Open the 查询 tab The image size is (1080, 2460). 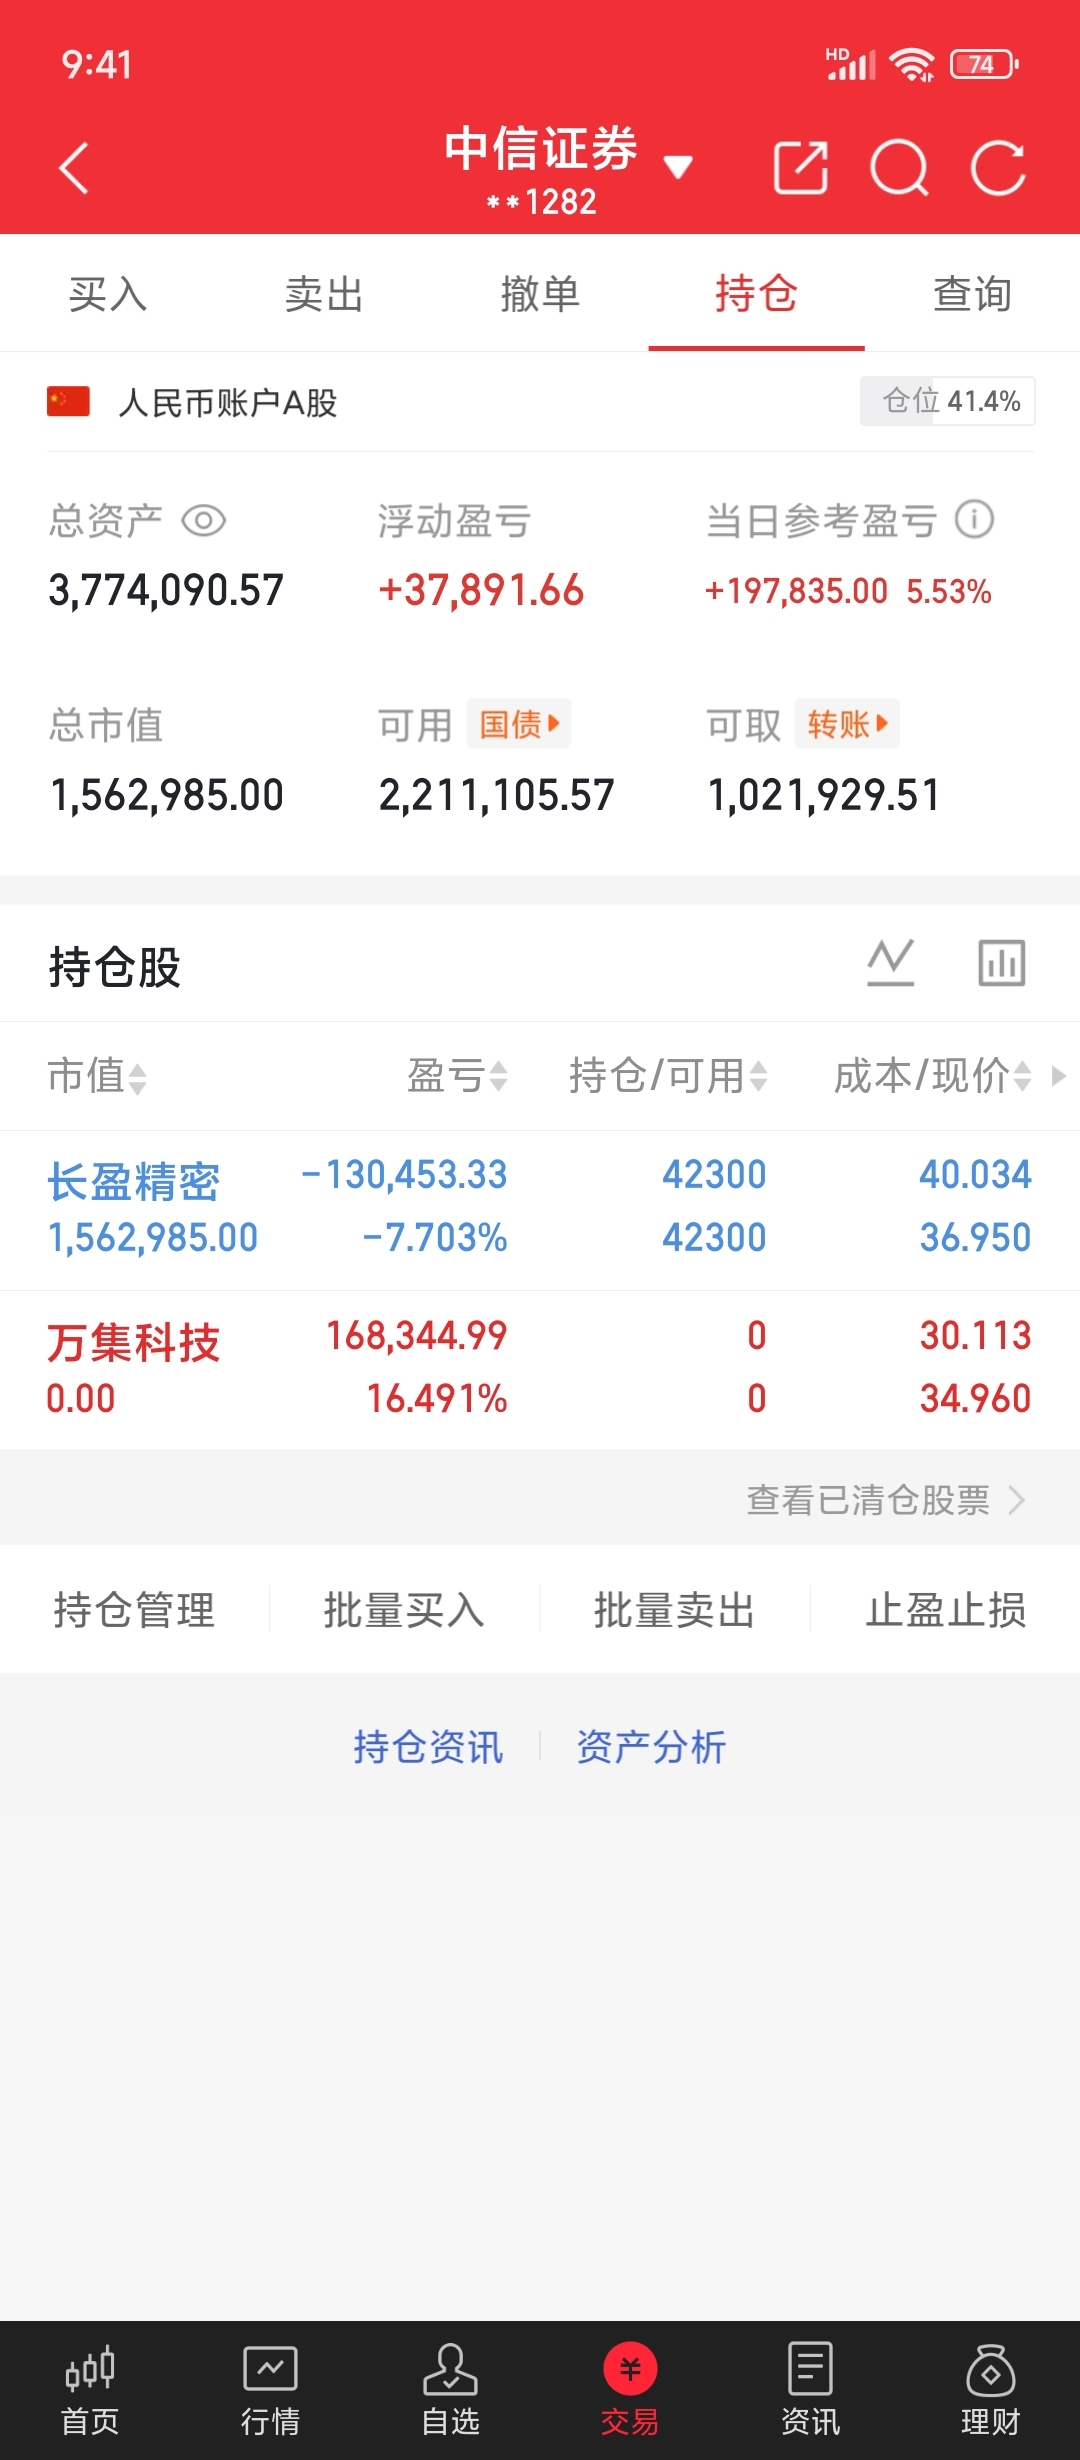click(972, 294)
